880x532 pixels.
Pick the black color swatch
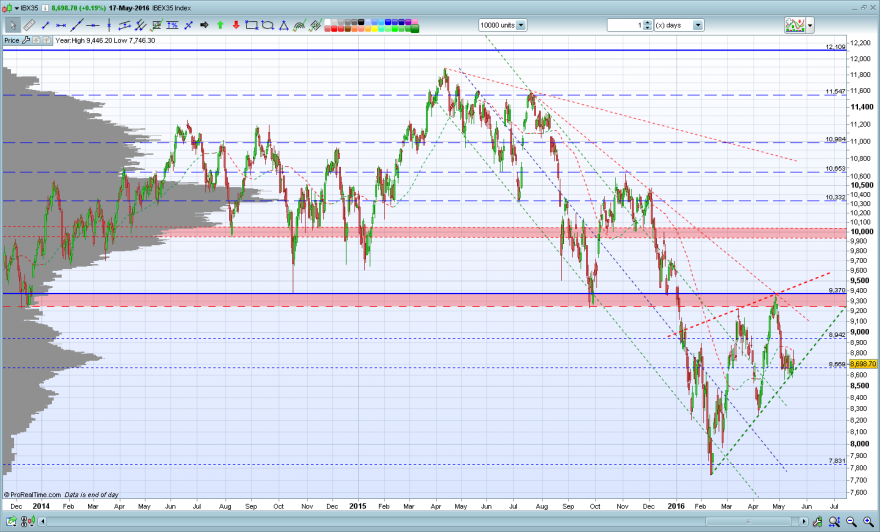(x=361, y=21)
